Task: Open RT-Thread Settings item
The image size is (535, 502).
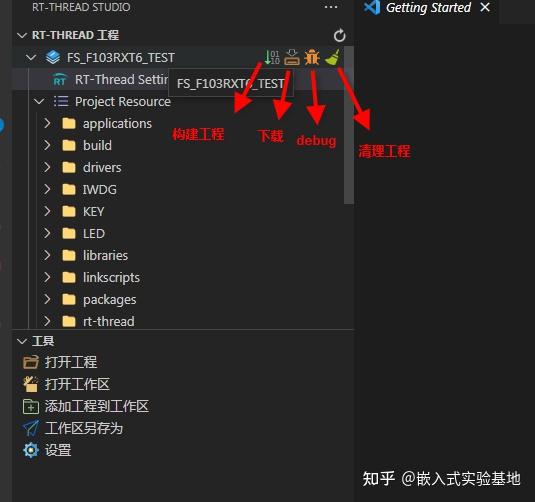Action: tap(111, 80)
